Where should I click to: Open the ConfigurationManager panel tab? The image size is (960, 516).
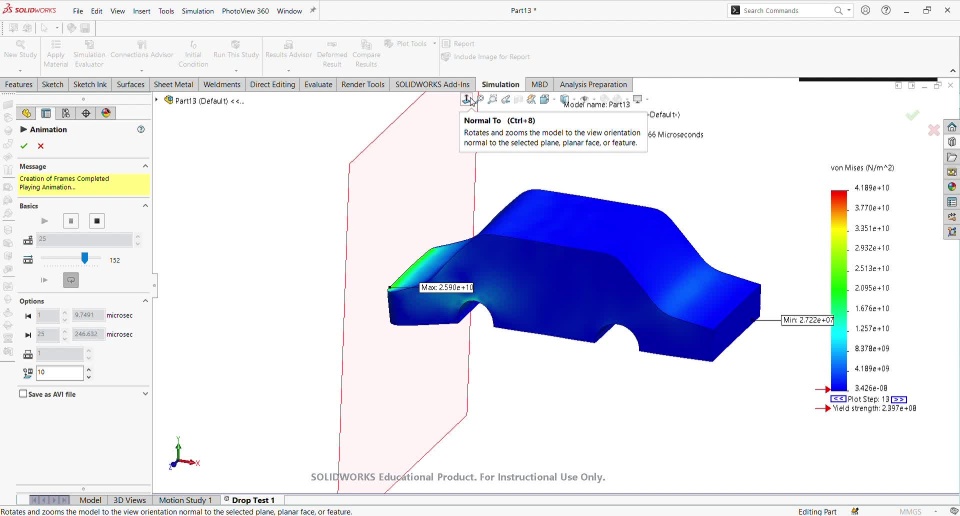pyautogui.click(x=66, y=113)
